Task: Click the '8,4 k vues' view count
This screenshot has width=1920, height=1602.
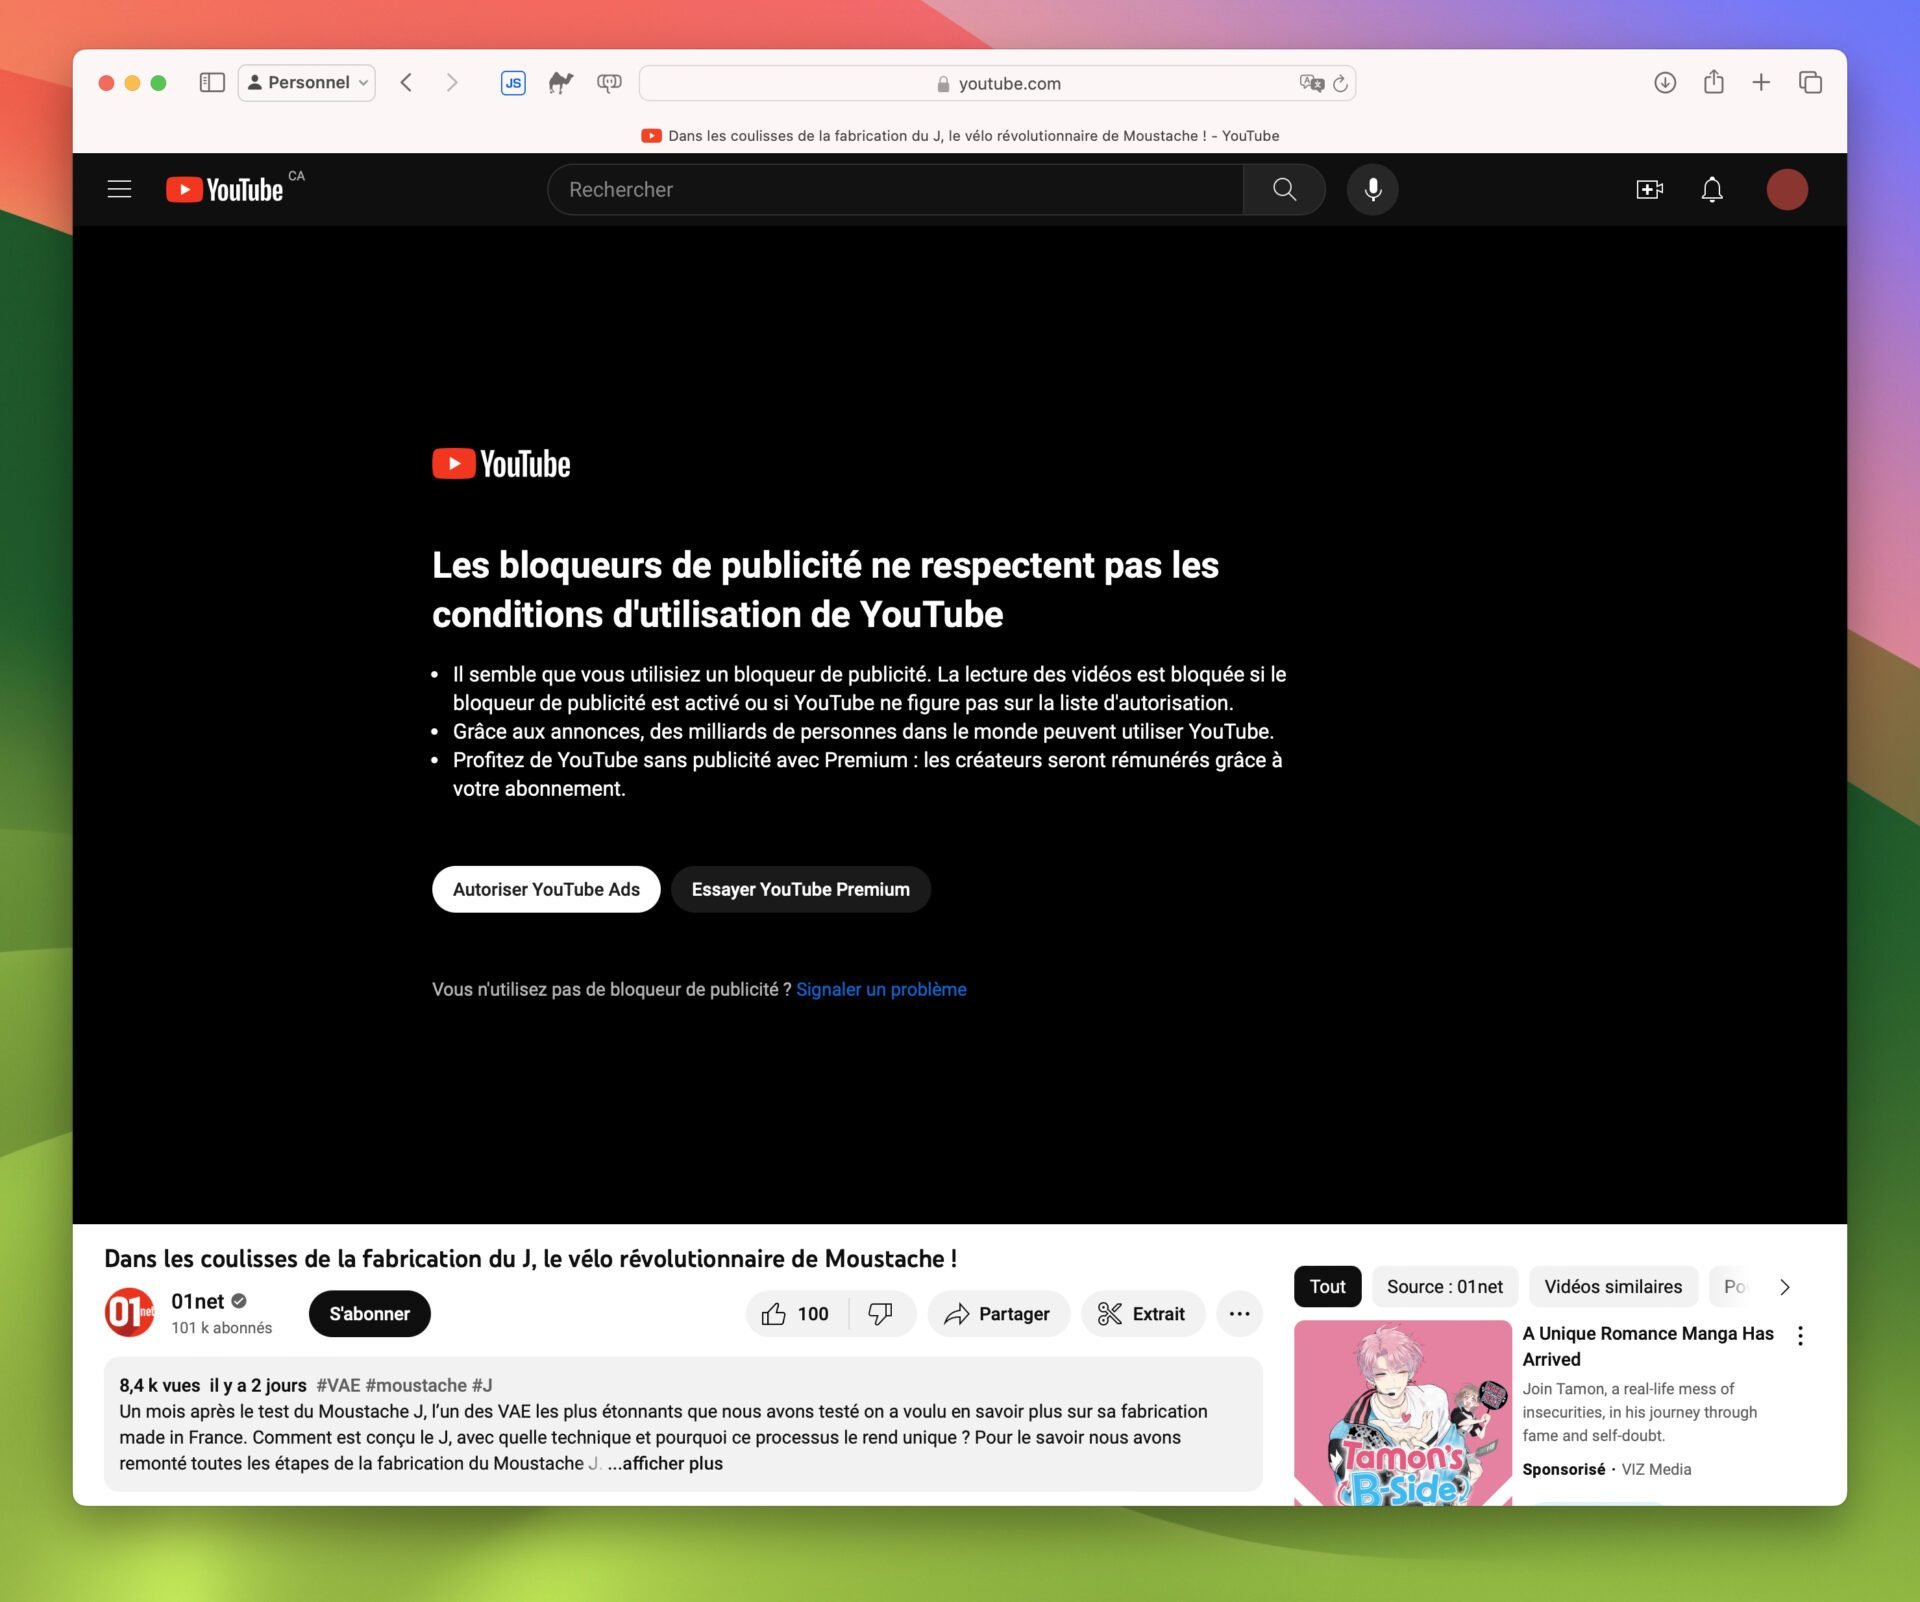Action: (160, 1385)
